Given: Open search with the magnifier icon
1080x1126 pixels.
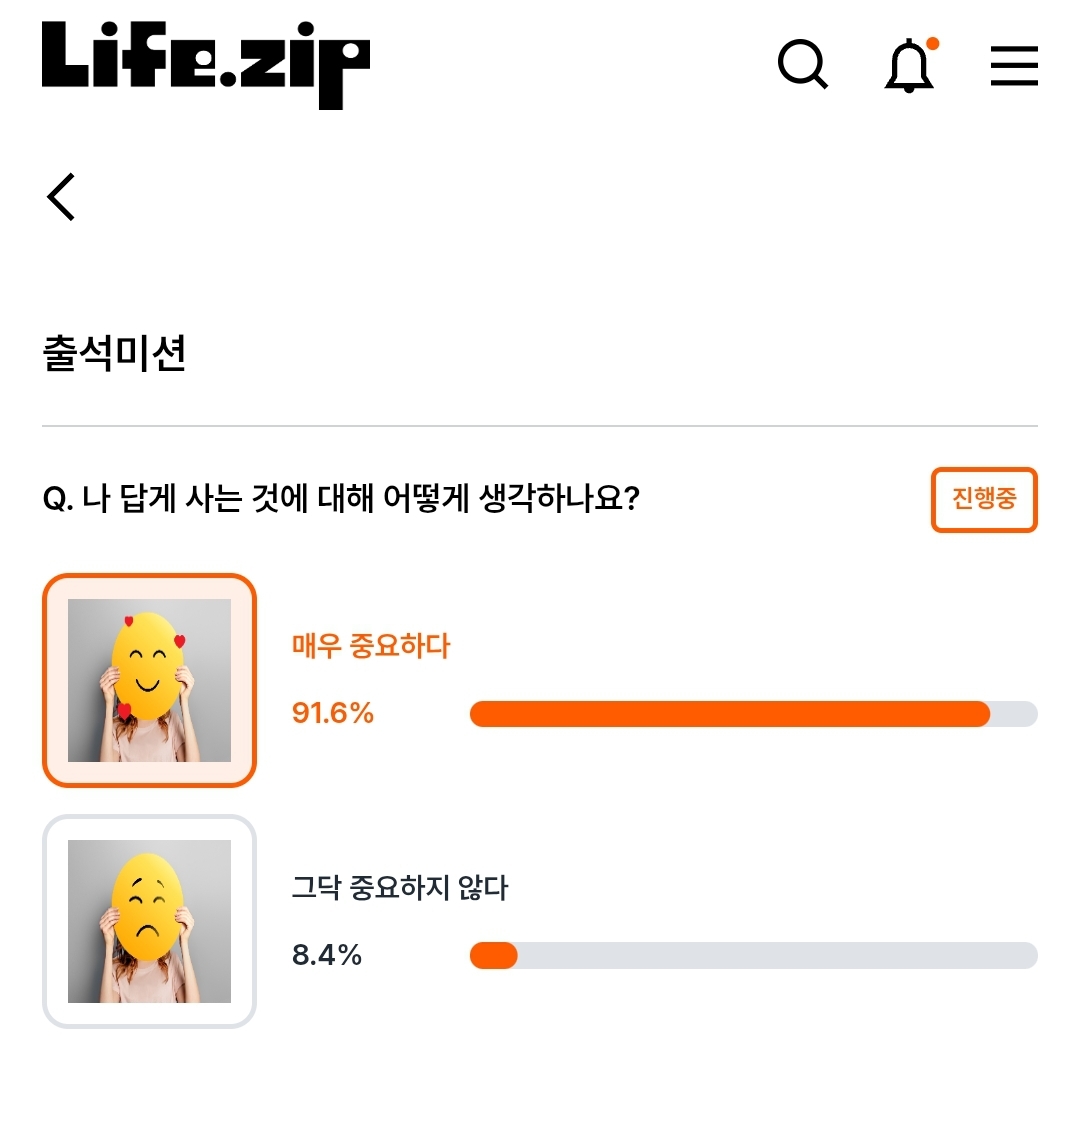Looking at the screenshot, I should tap(802, 65).
